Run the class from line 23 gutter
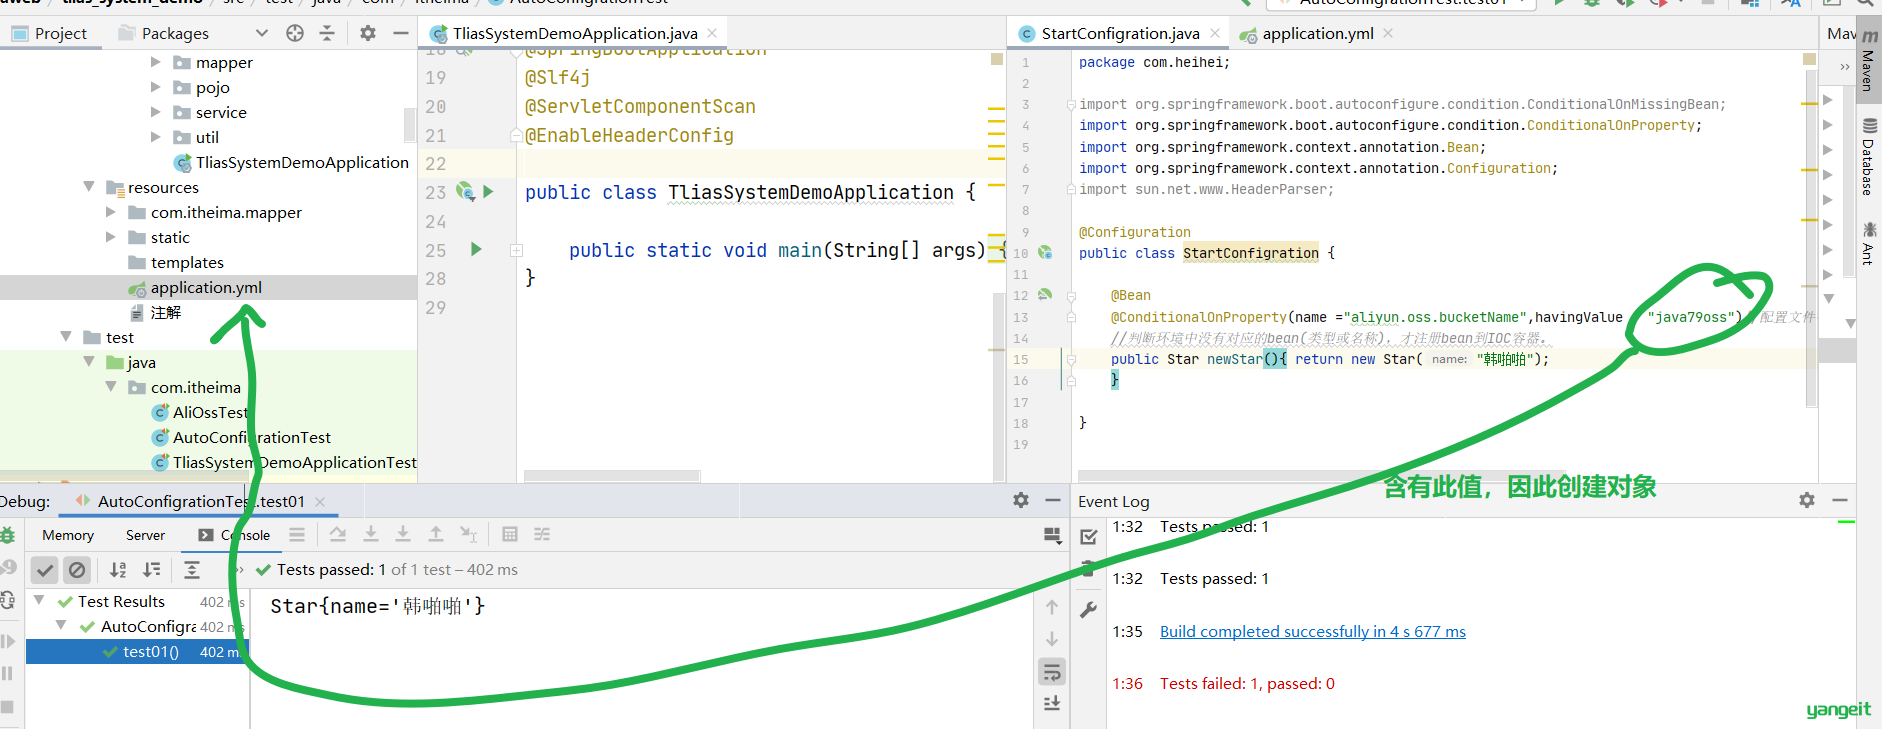 [x=488, y=191]
